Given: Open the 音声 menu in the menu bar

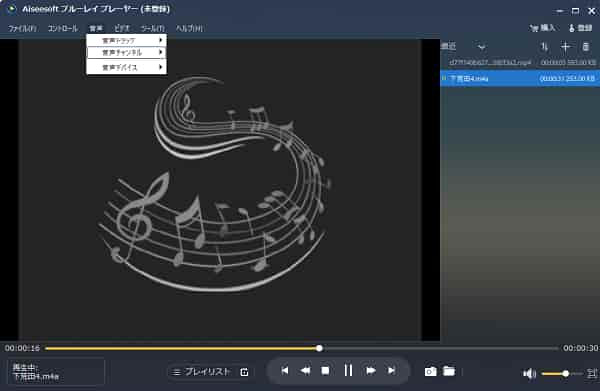Looking at the screenshot, I should [96, 28].
